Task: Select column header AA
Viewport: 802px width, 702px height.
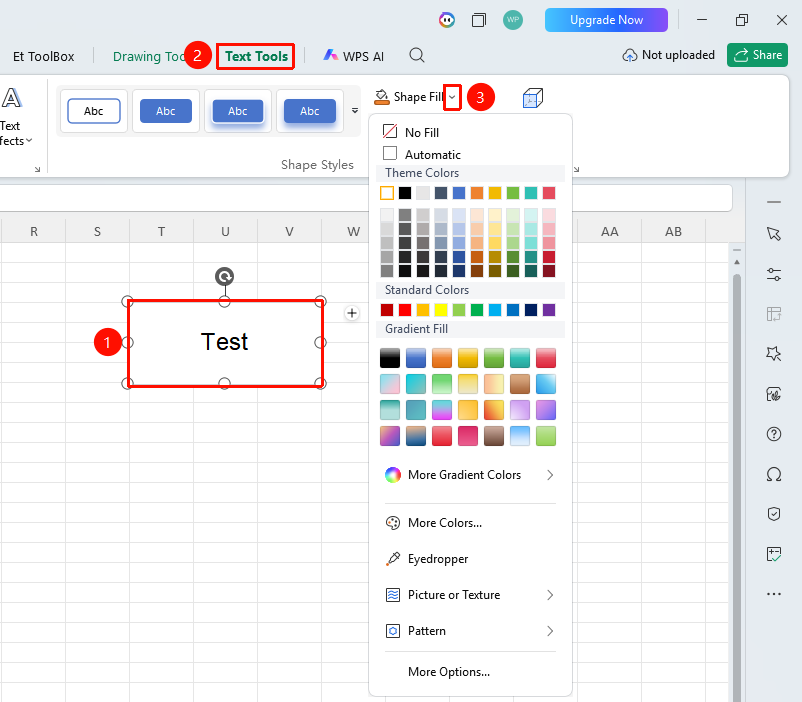Action: pos(609,232)
